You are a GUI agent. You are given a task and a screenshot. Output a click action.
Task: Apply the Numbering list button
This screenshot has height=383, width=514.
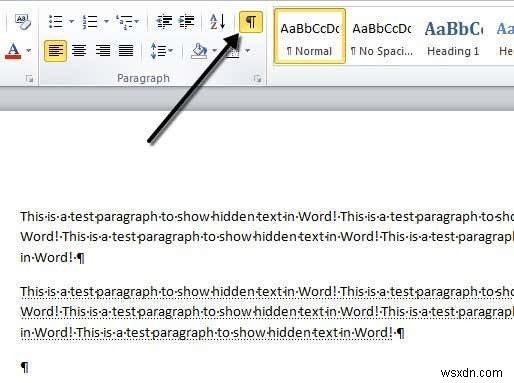(90, 22)
